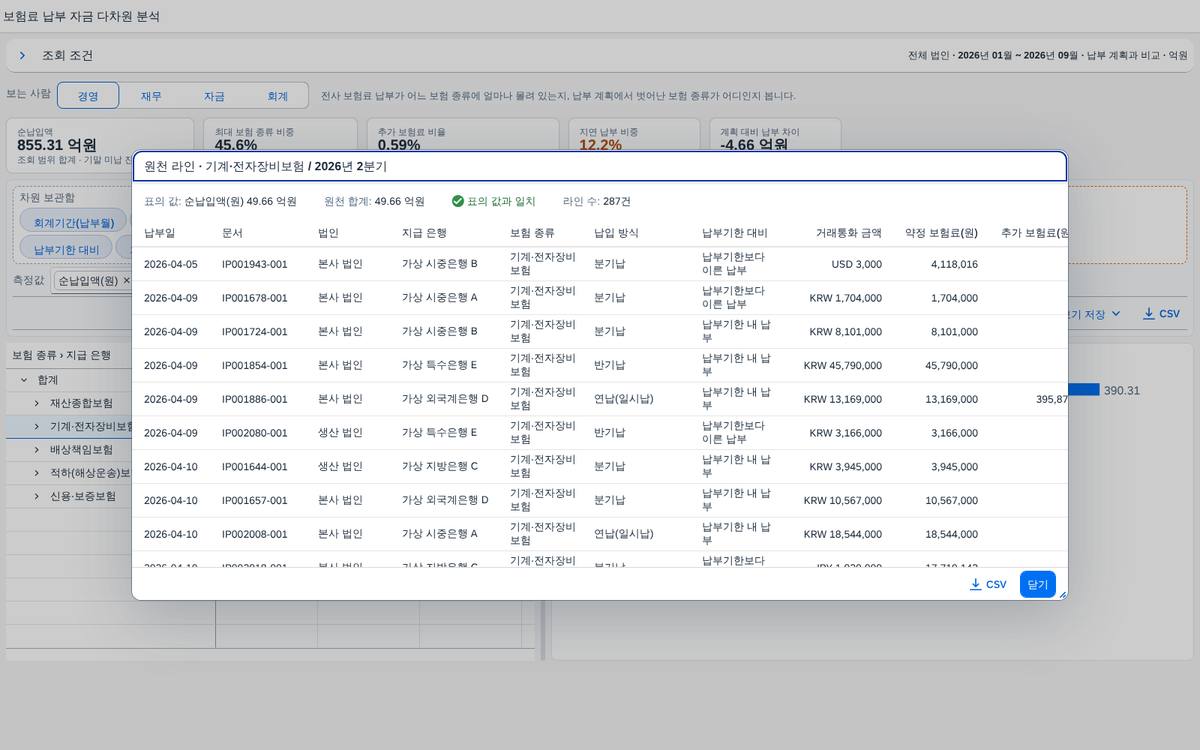
Task: Click the 약정 보험료(원) column header
Action: click(941, 233)
